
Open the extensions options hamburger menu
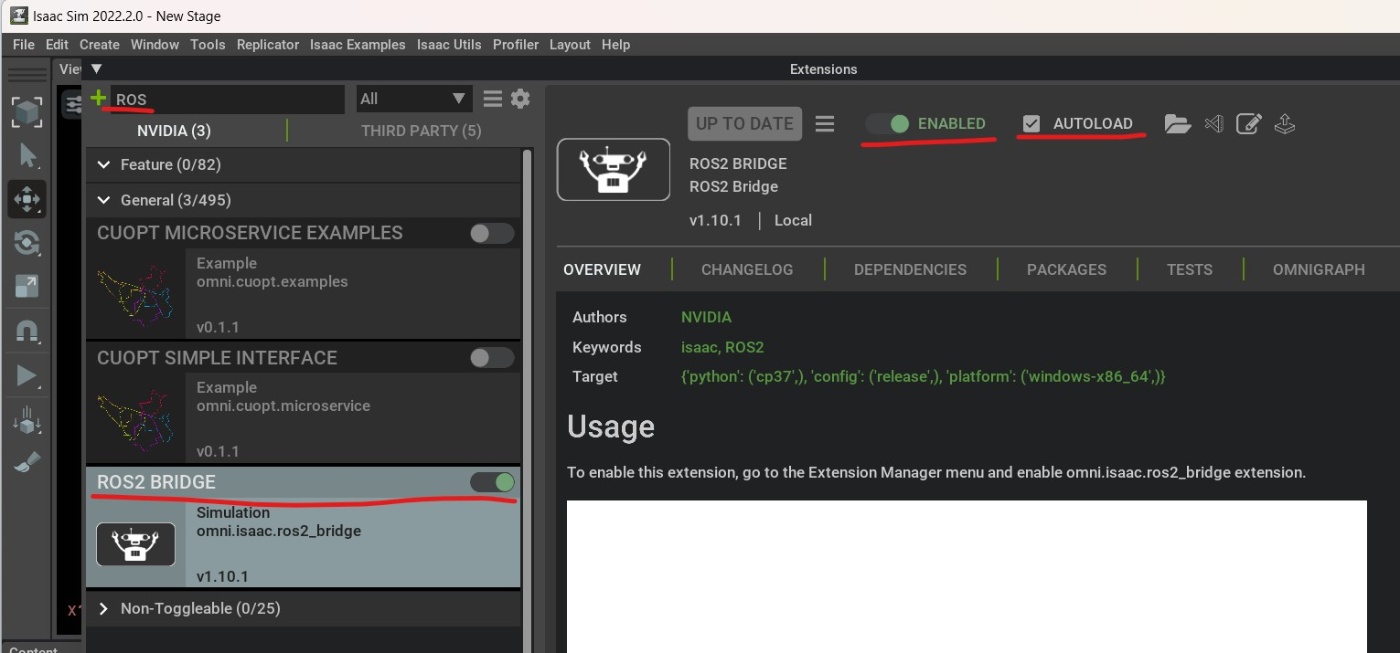[x=493, y=98]
